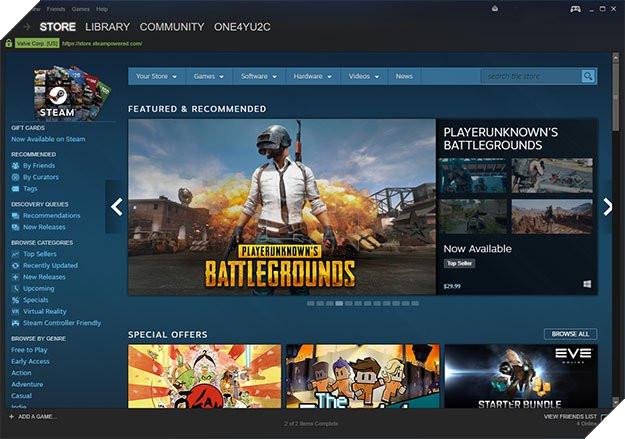Click the Recommendations queue icon
Screen dimensions: 625x439
(16, 216)
